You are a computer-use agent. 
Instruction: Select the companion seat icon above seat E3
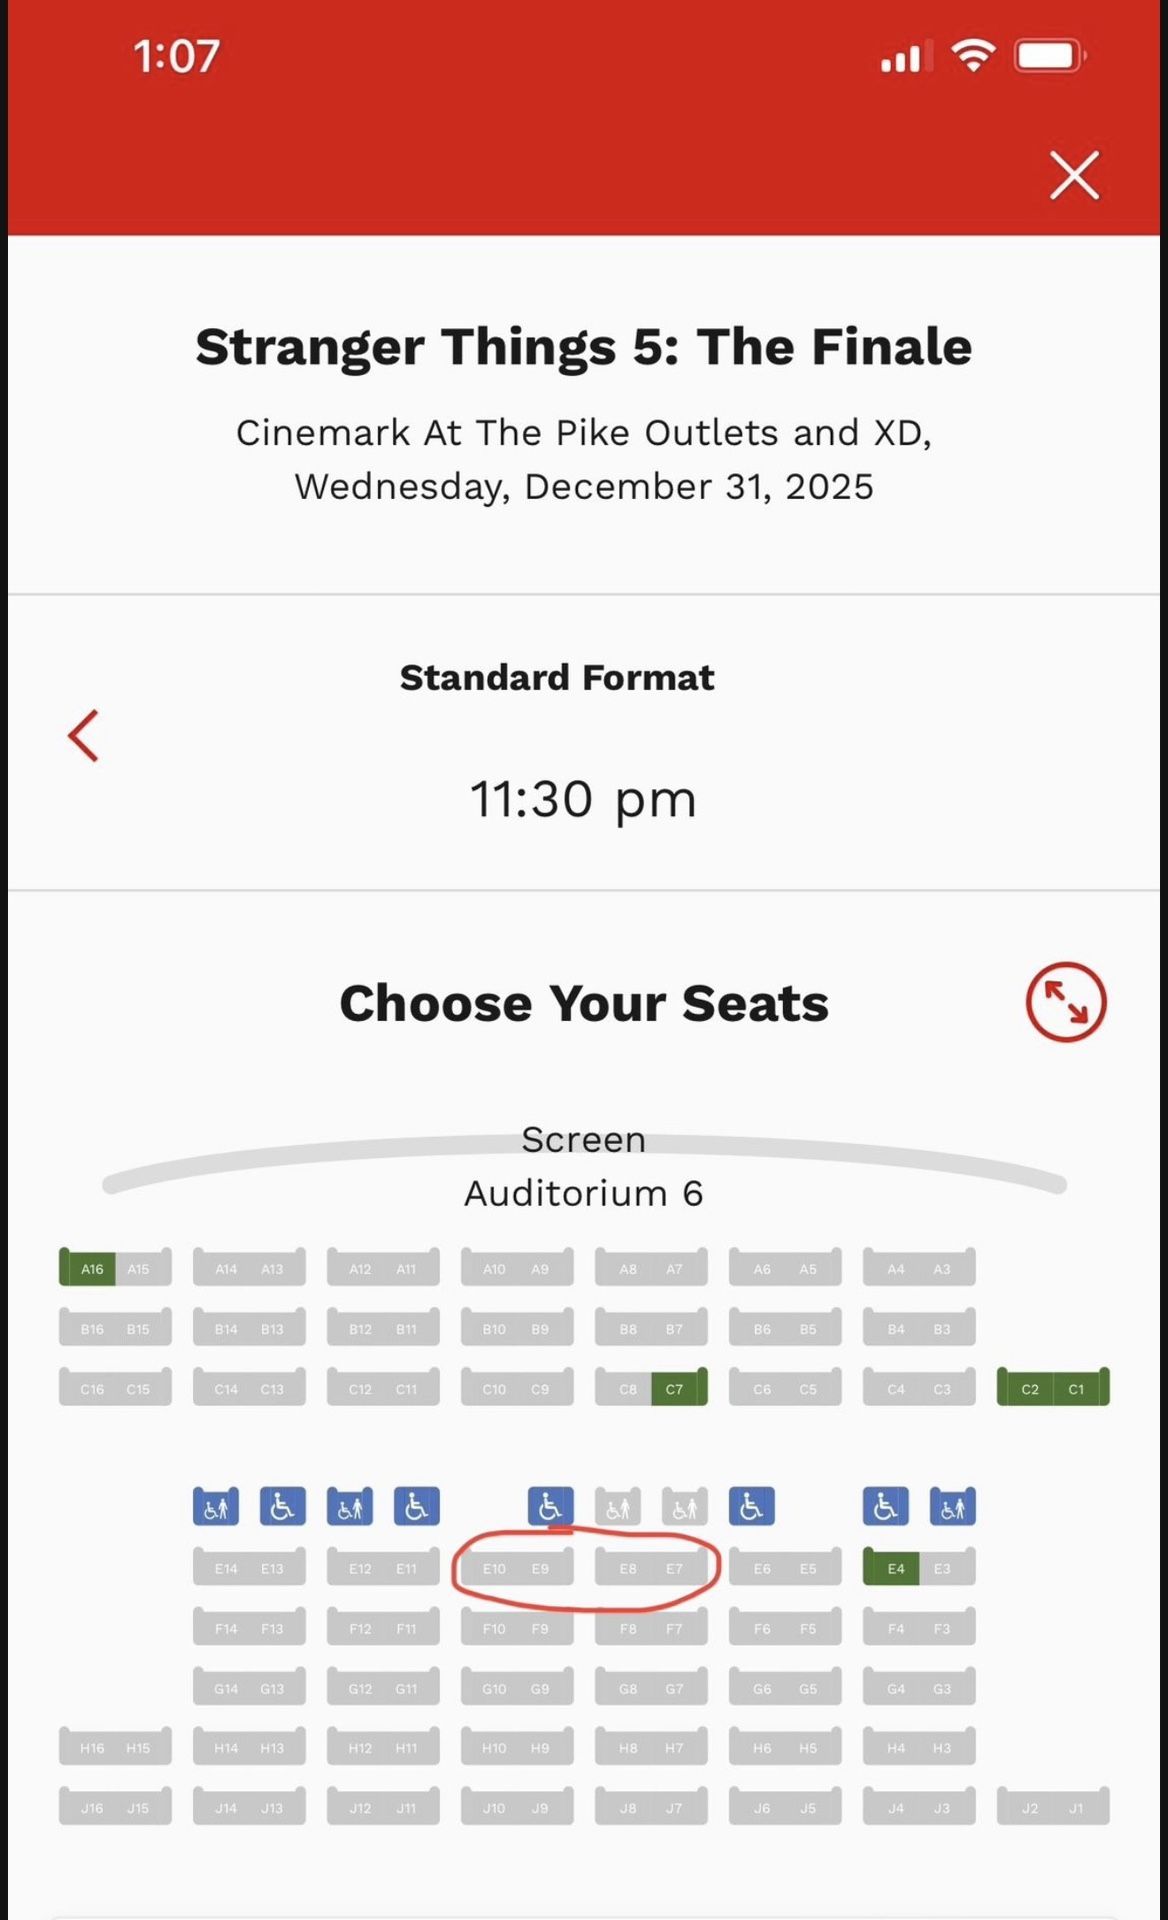[x=952, y=1506]
